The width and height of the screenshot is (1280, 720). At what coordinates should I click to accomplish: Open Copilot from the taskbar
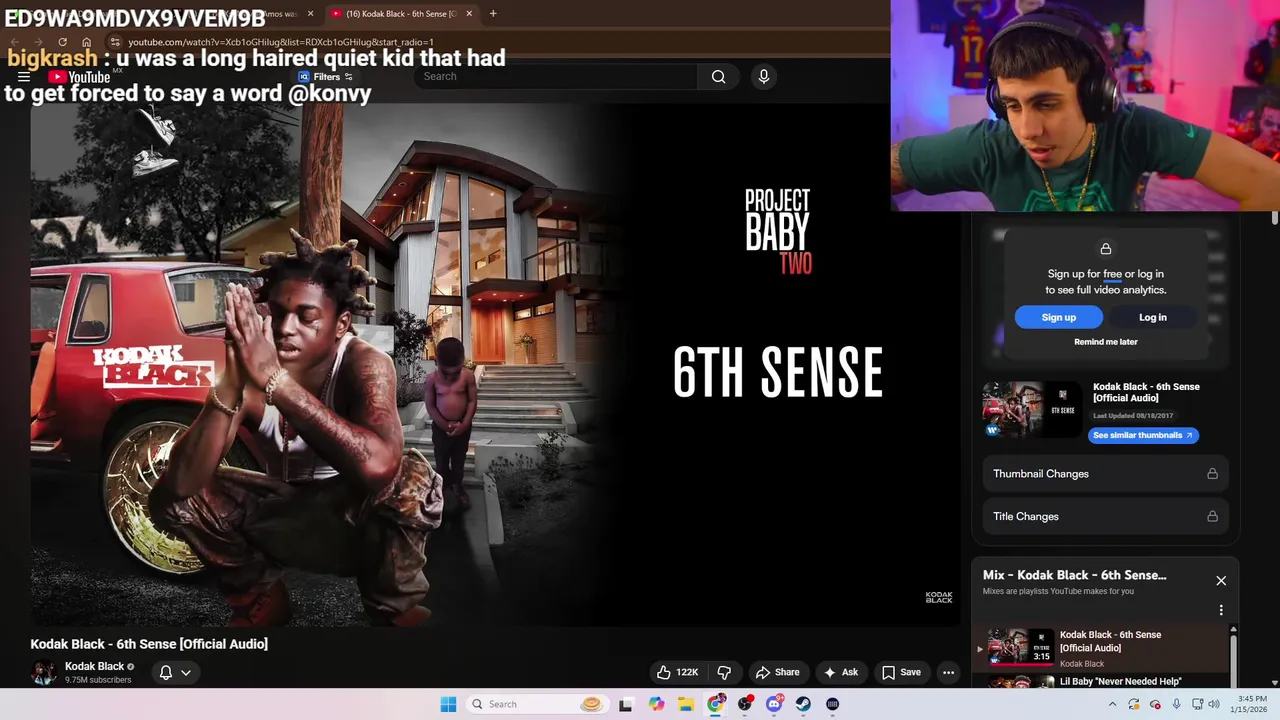click(x=656, y=704)
